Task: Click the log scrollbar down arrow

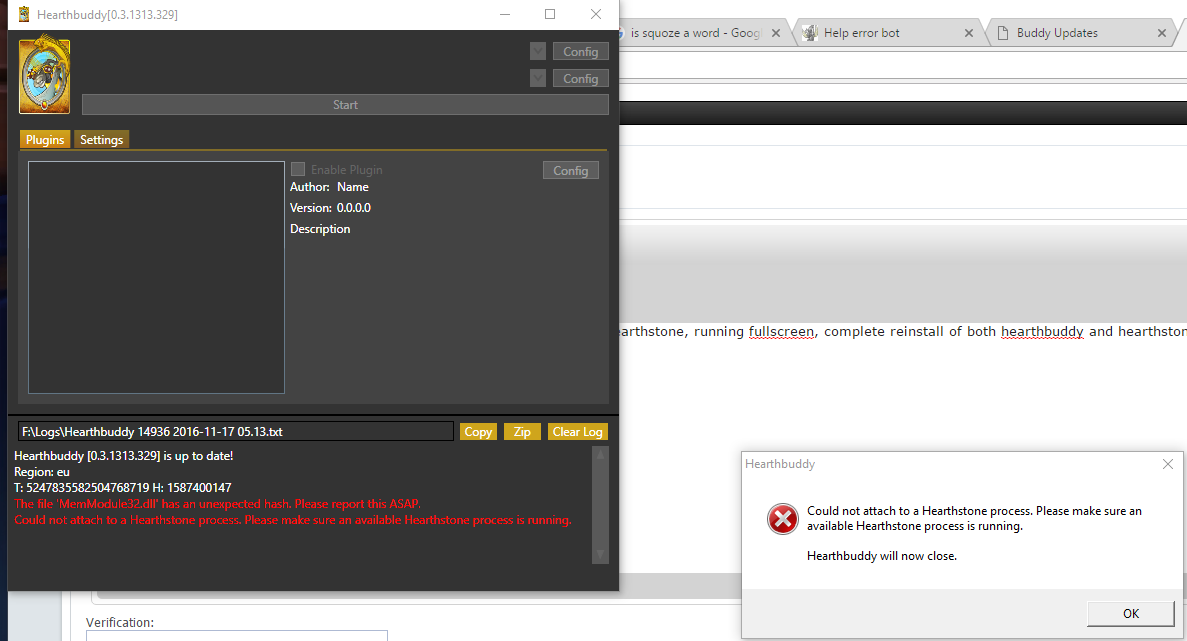Action: click(600, 555)
